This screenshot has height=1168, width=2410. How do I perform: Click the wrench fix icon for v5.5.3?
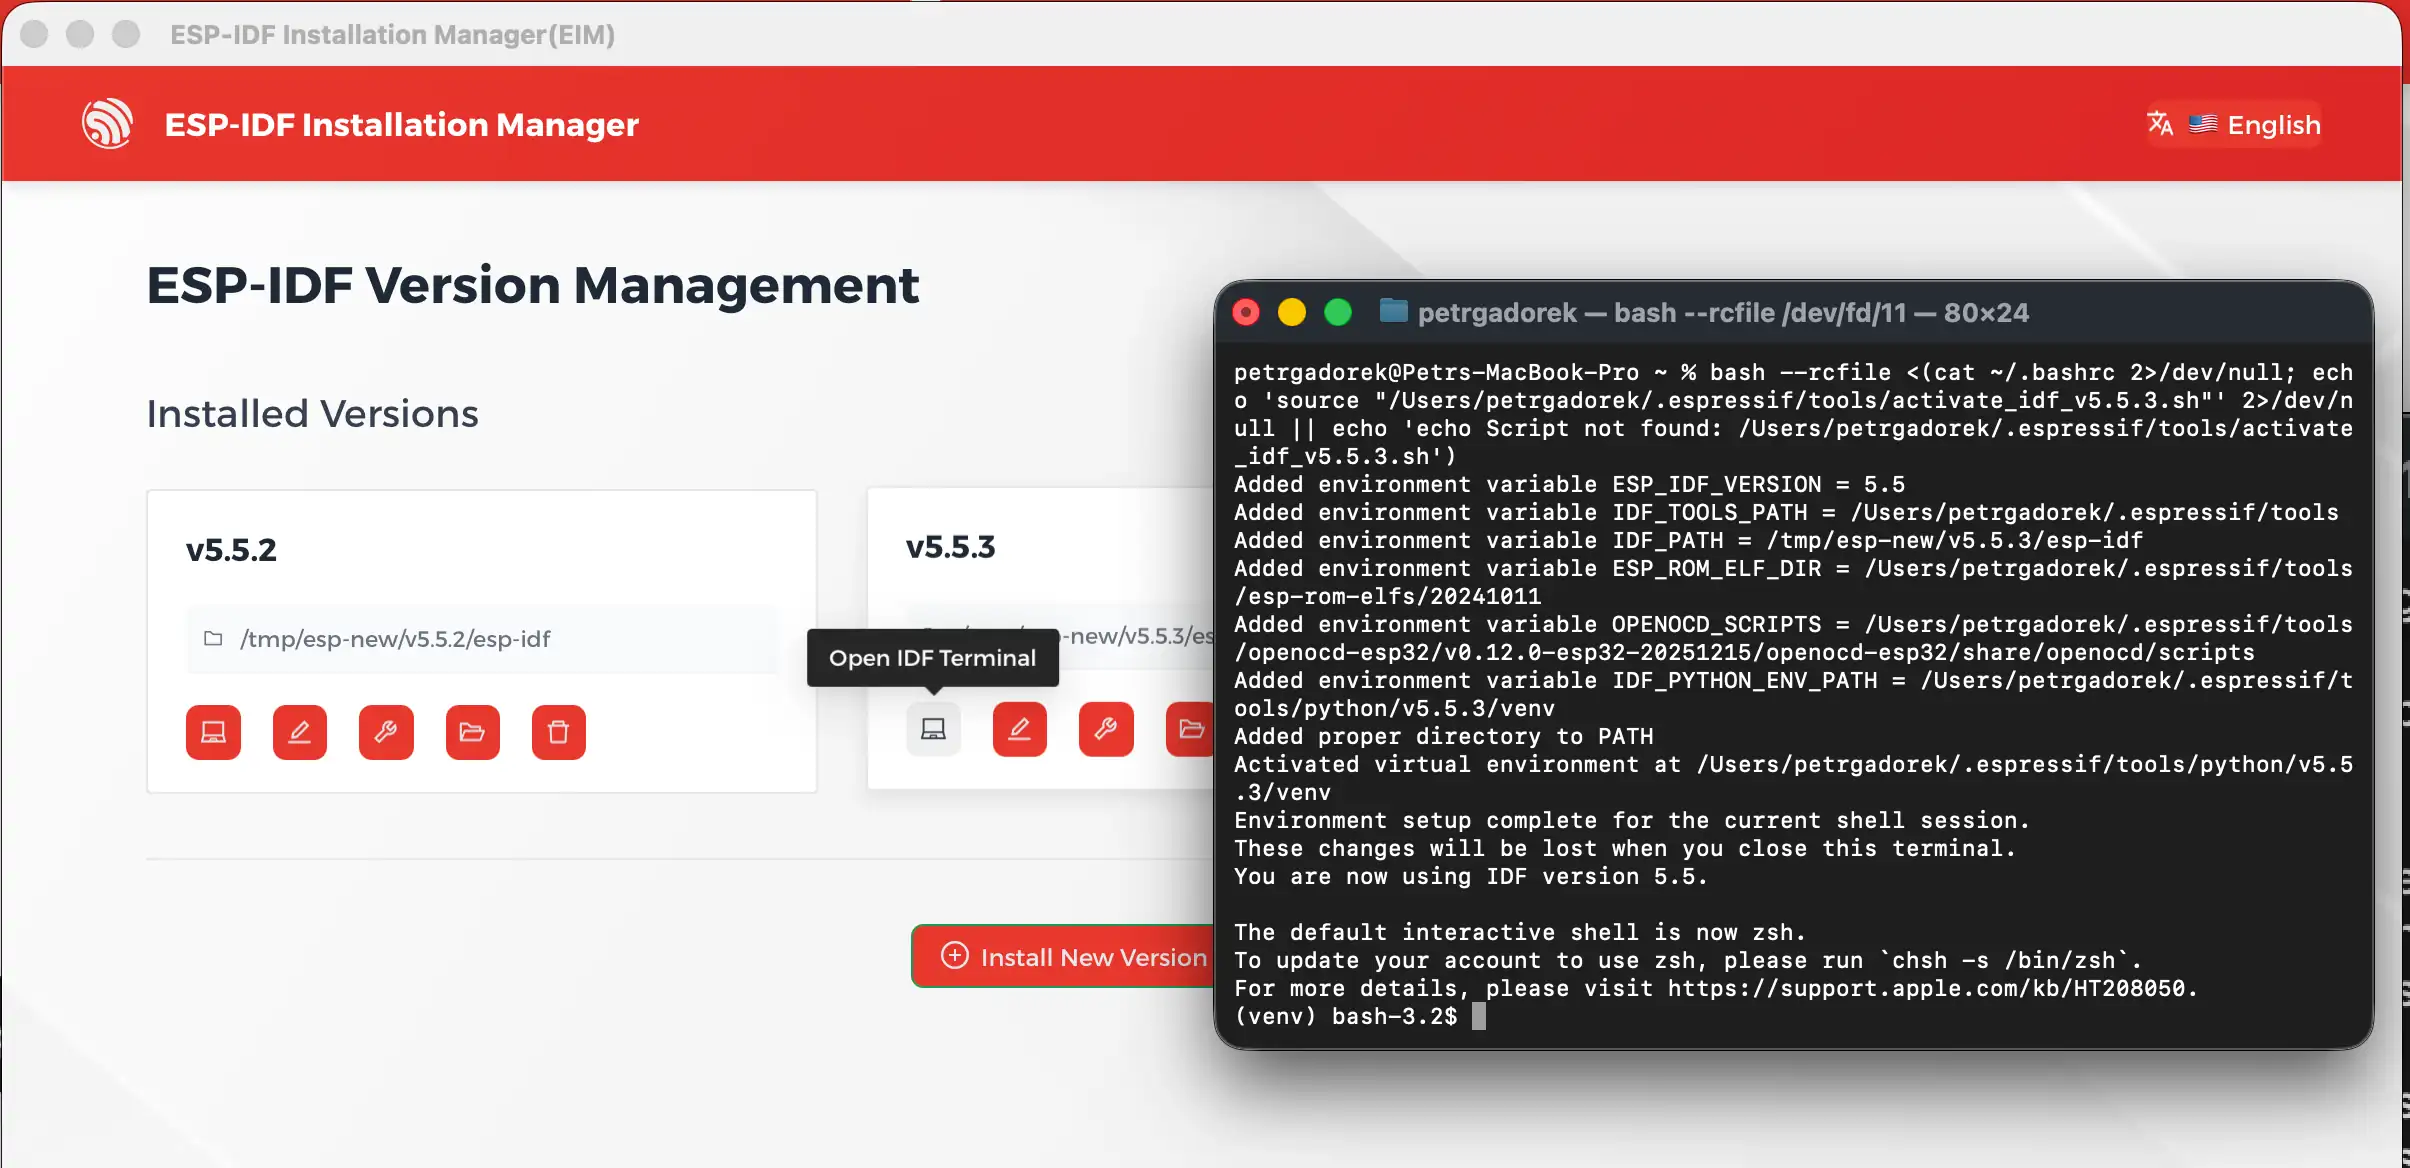click(x=1106, y=729)
